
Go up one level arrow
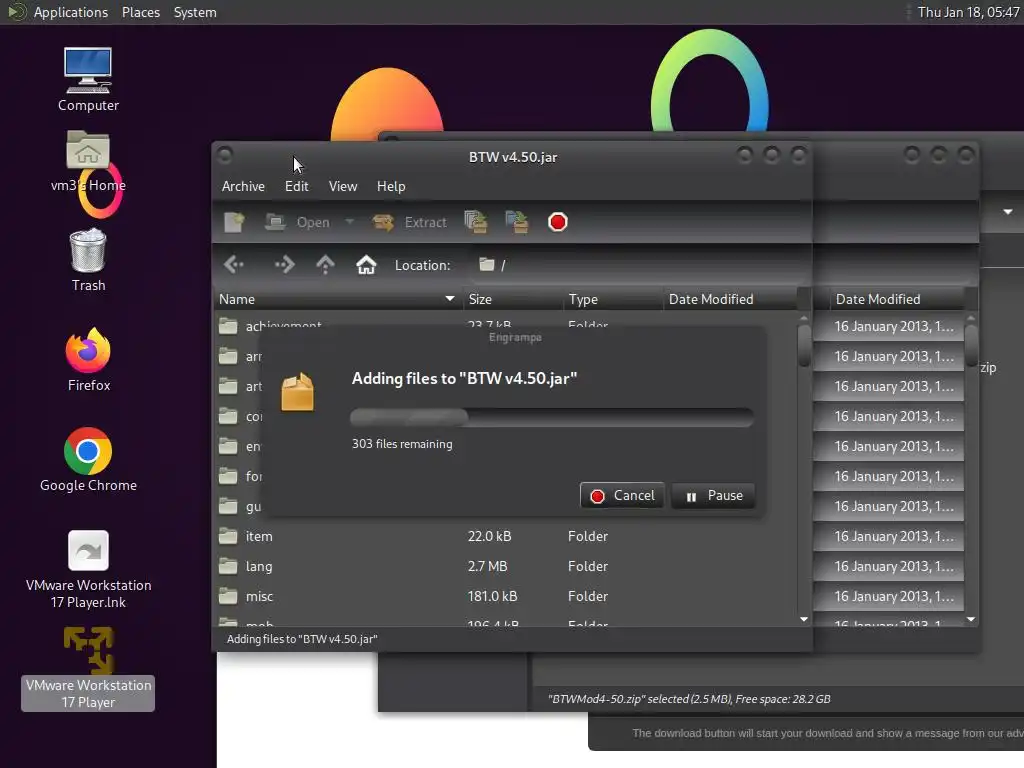(325, 264)
